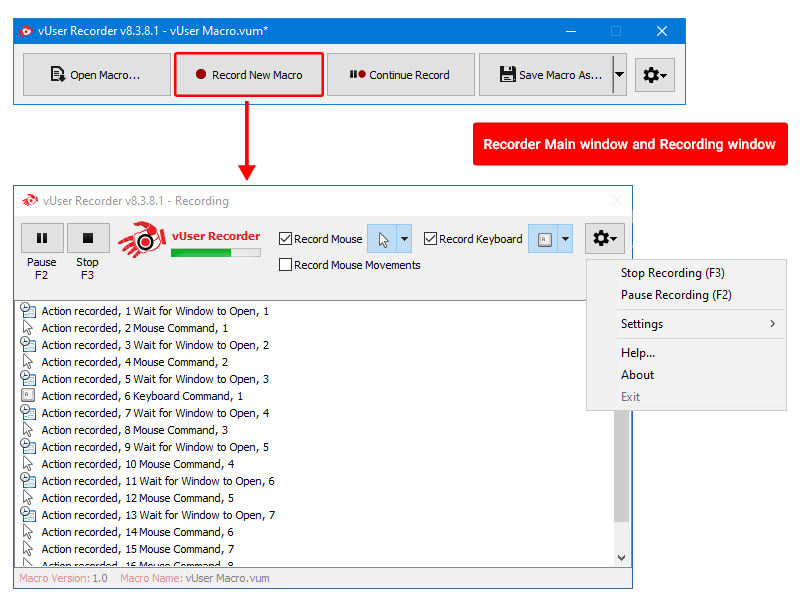This screenshot has width=800, height=600.
Task: Open the keyboard record mode dropdown arrow
Action: [x=566, y=239]
